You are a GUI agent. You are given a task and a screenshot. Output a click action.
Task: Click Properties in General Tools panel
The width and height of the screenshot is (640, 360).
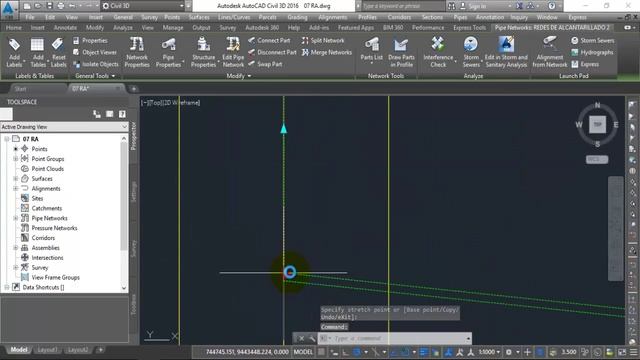(x=90, y=40)
